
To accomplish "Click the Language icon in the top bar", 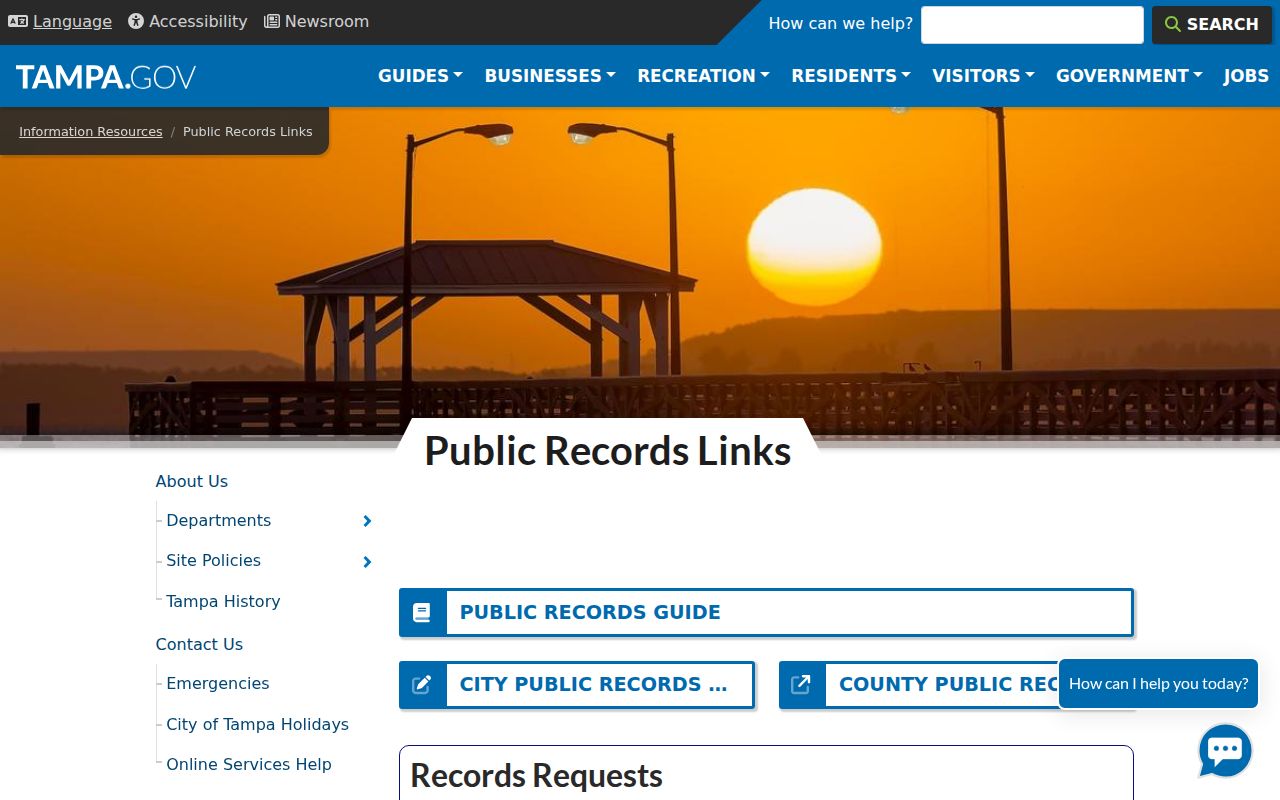I will [18, 21].
